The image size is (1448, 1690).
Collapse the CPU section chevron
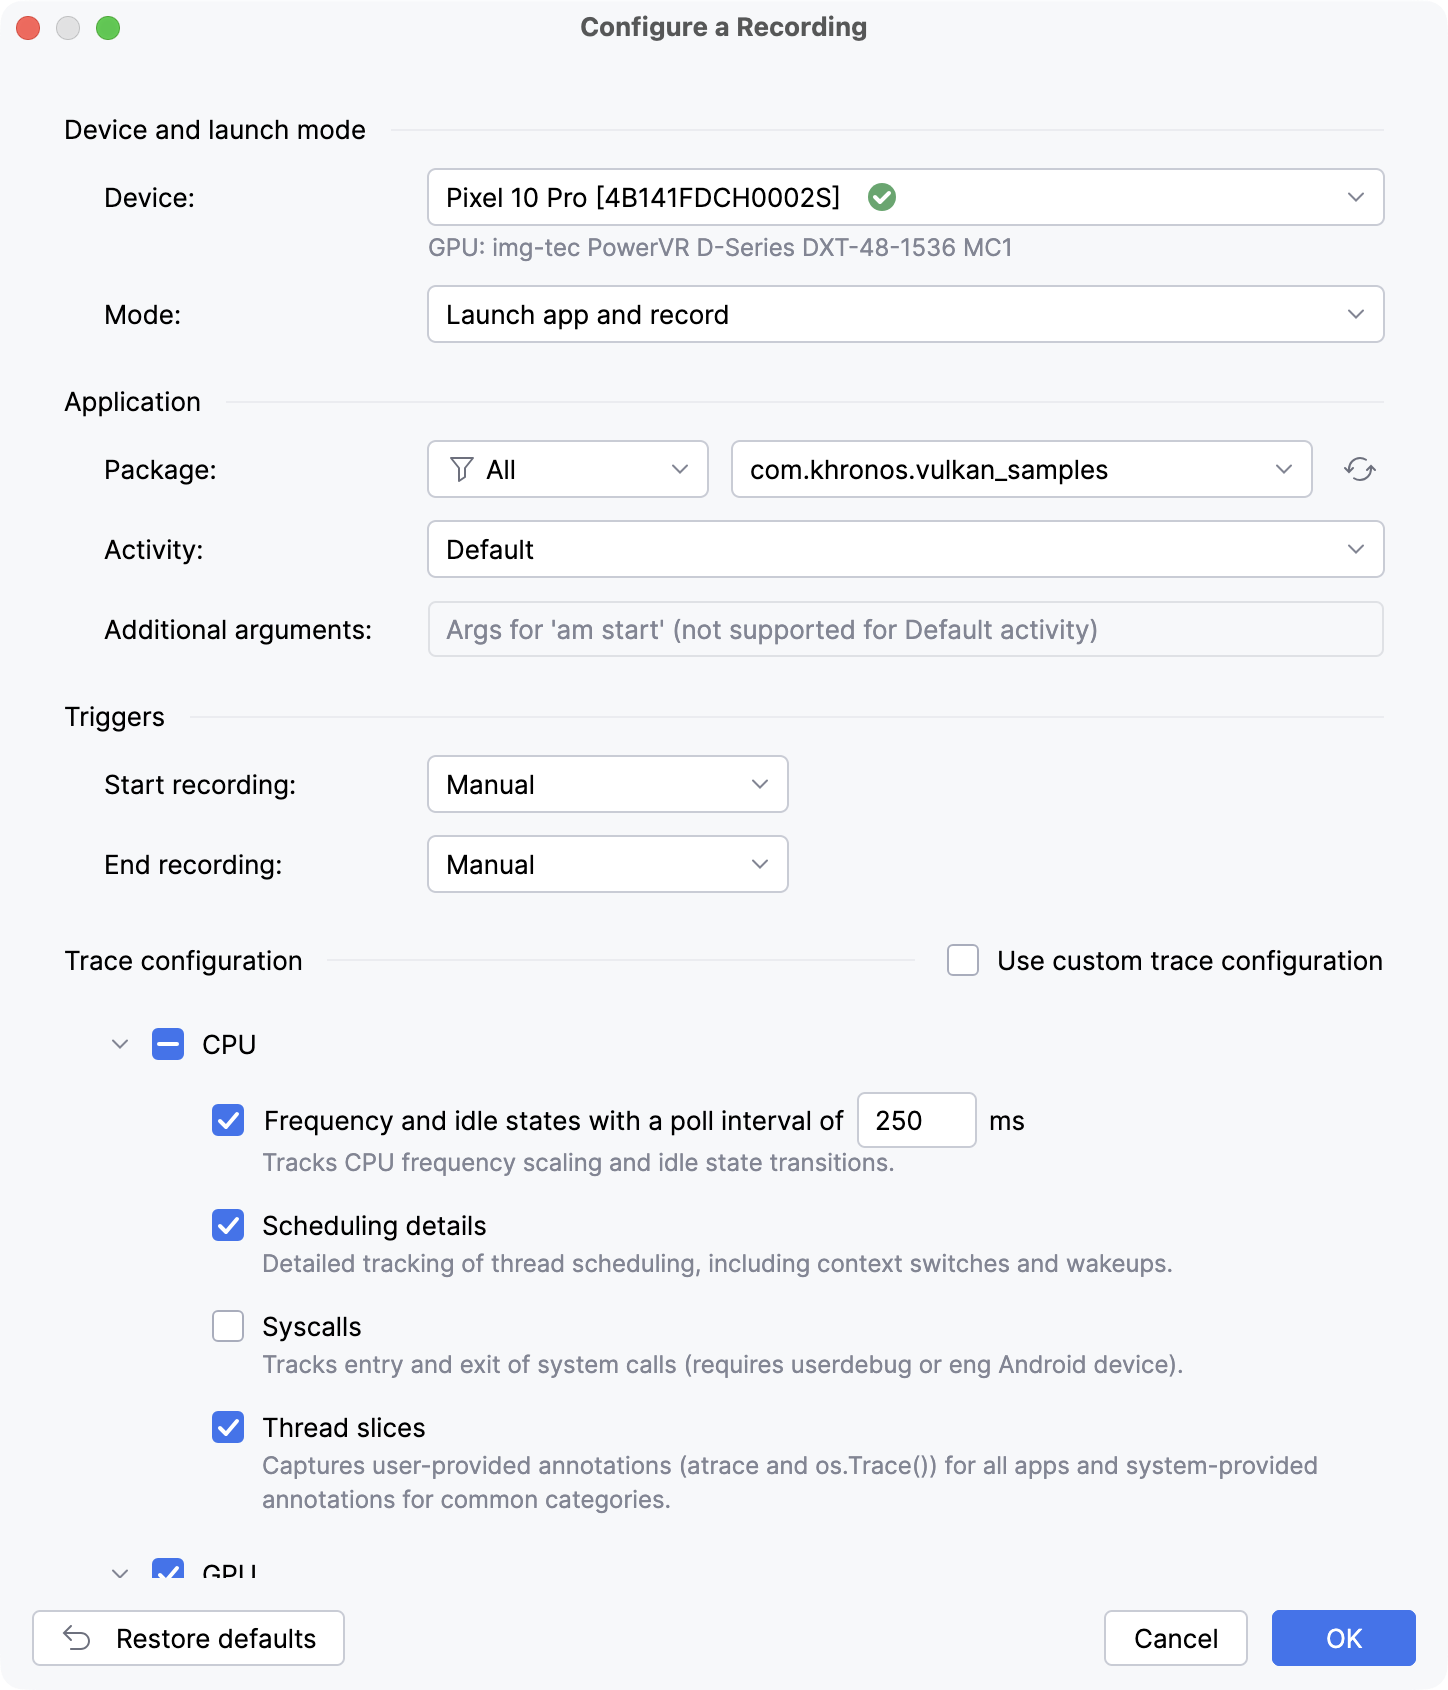120,1044
